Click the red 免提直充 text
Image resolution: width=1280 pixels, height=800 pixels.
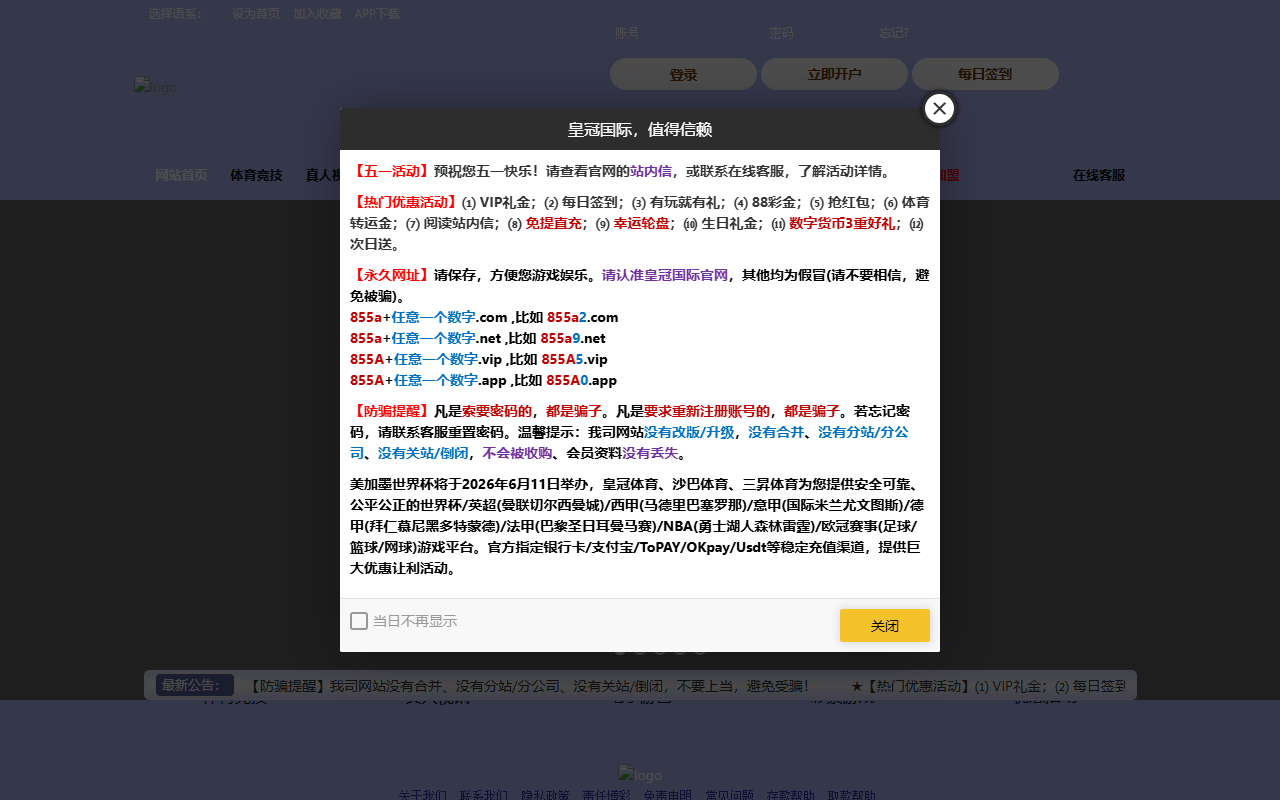pyautogui.click(x=554, y=223)
